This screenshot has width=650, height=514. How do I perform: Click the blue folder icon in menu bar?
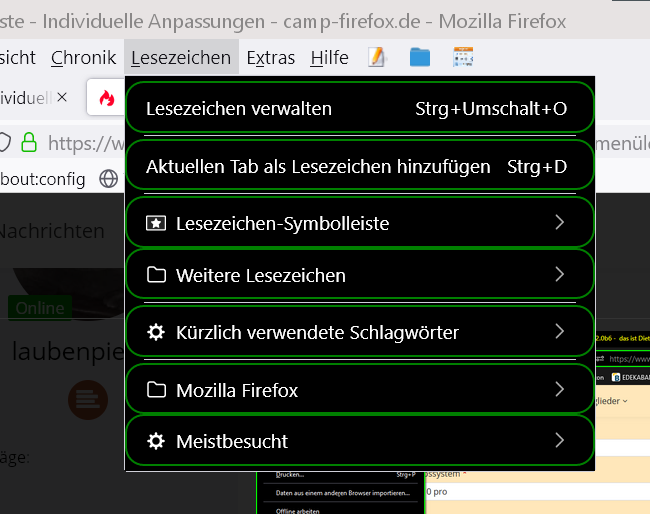[x=420, y=57]
